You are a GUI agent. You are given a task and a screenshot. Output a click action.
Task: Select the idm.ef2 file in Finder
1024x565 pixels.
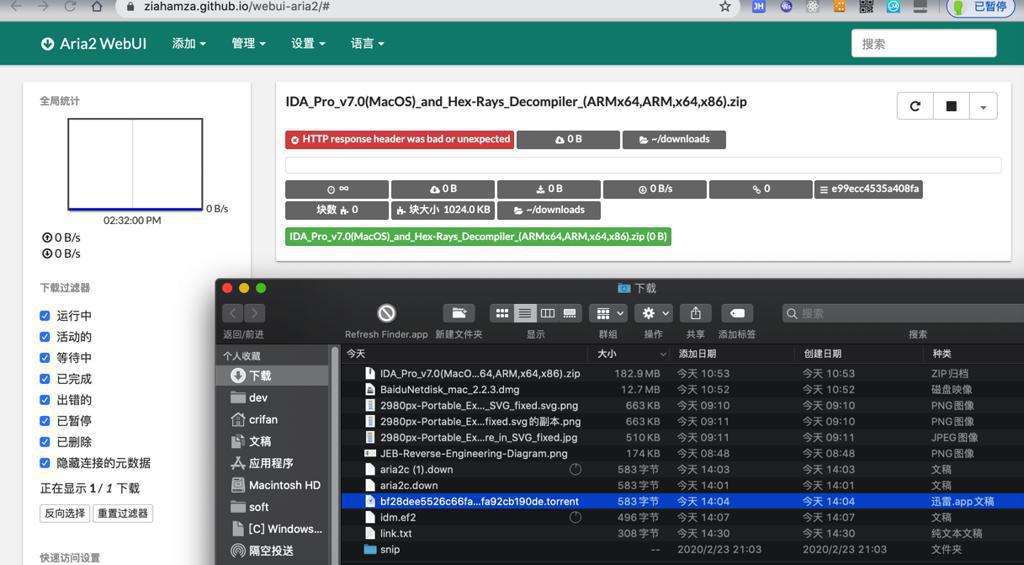tap(682, 517)
